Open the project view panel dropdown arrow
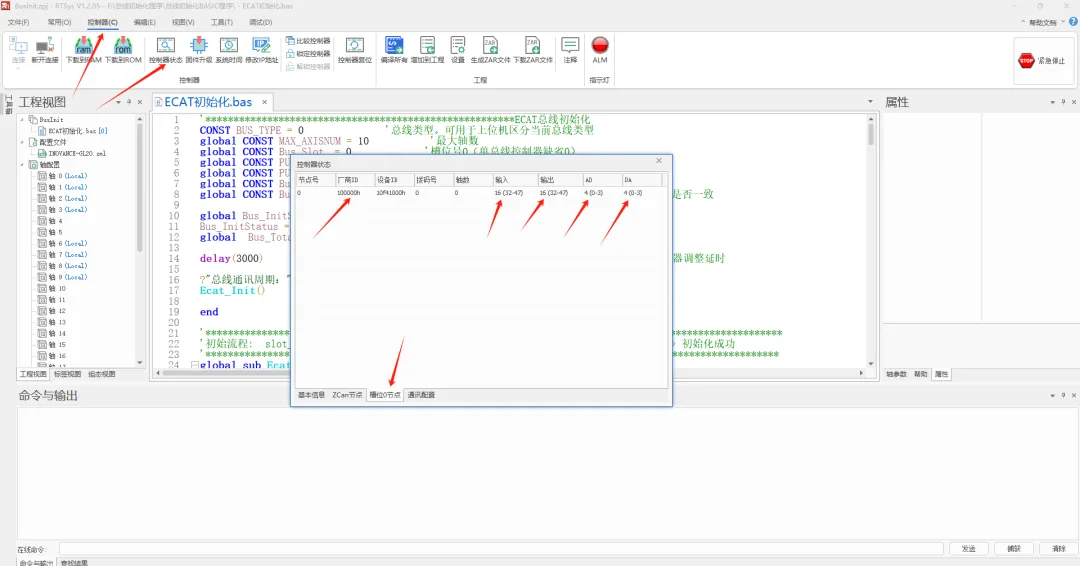1080x566 pixels. point(118,102)
